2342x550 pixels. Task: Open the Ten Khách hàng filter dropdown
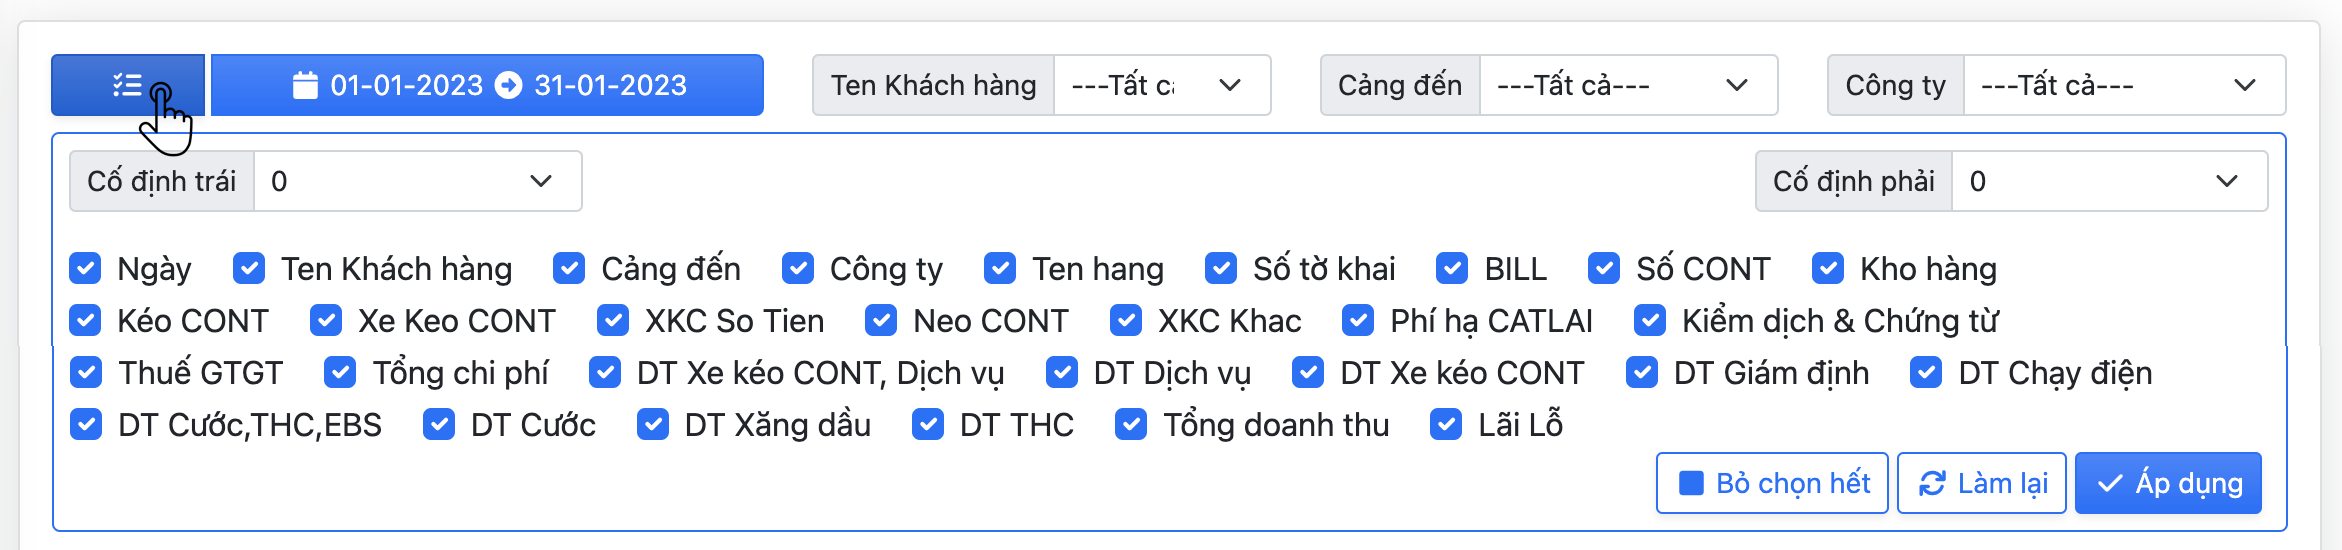point(1161,85)
